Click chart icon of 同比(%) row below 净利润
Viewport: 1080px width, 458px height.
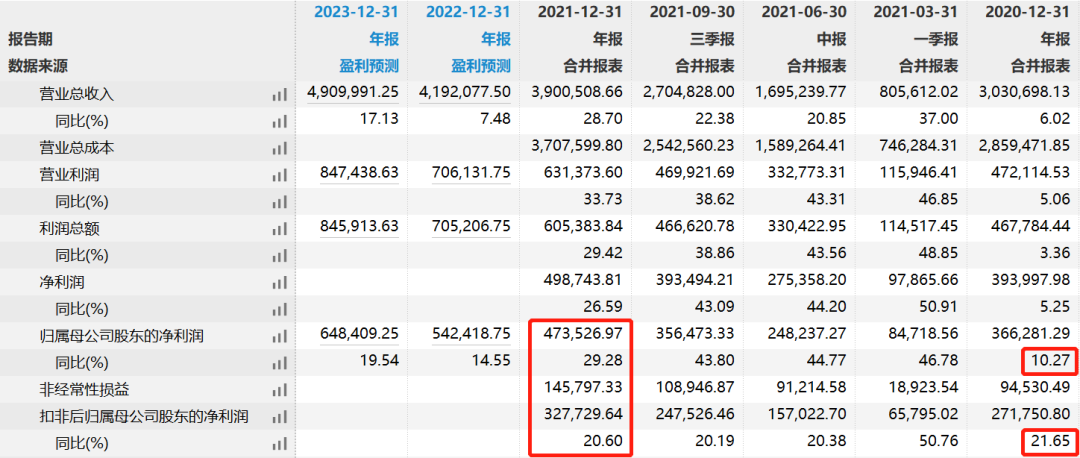tap(279, 308)
